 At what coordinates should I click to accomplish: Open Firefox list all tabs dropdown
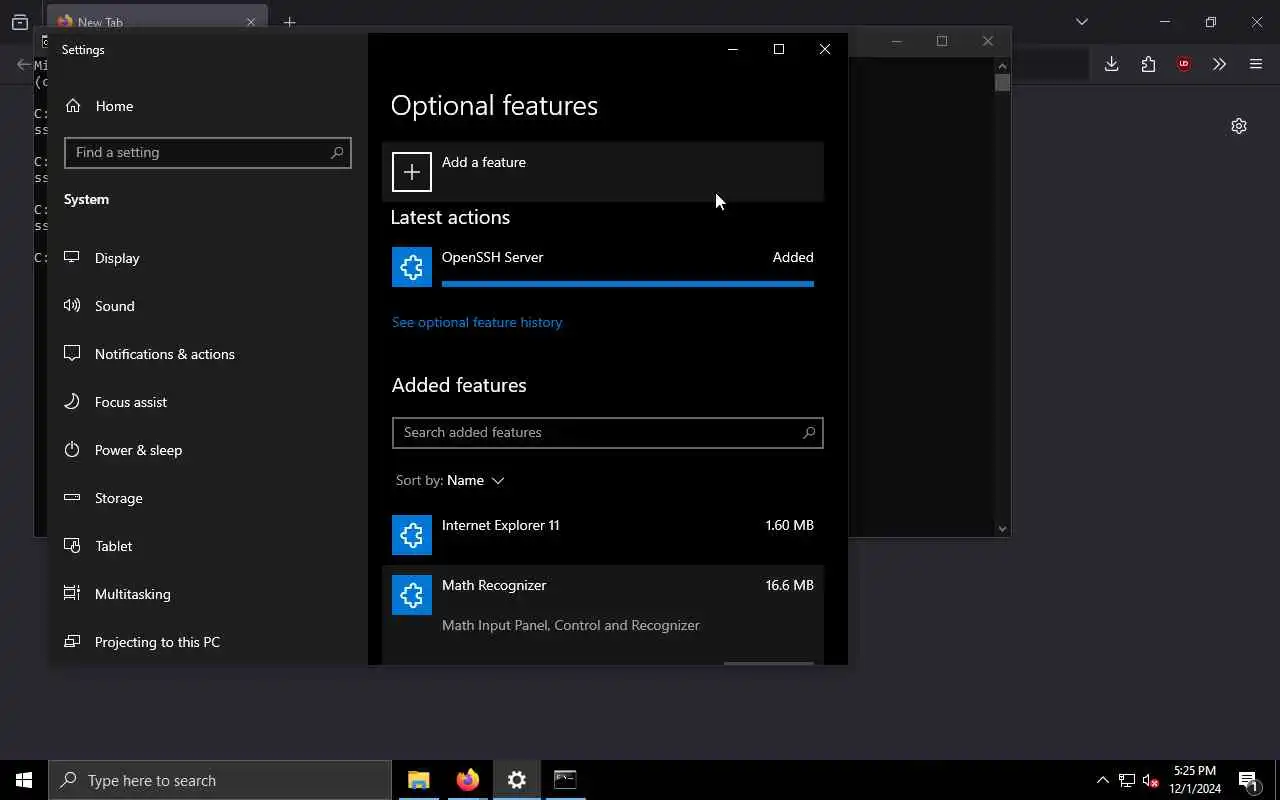tap(1081, 21)
